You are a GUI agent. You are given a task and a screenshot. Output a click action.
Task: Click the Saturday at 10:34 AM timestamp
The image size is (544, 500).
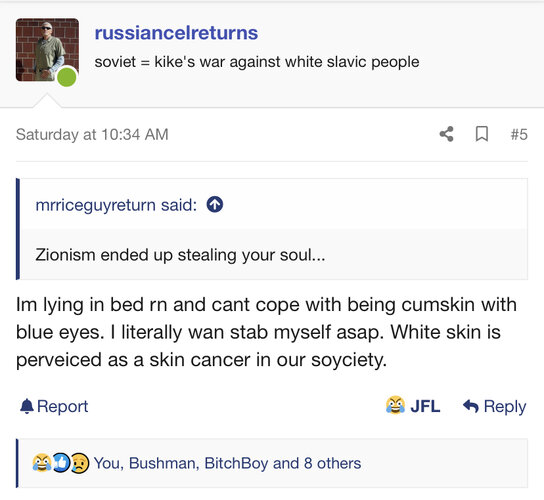tap(92, 135)
